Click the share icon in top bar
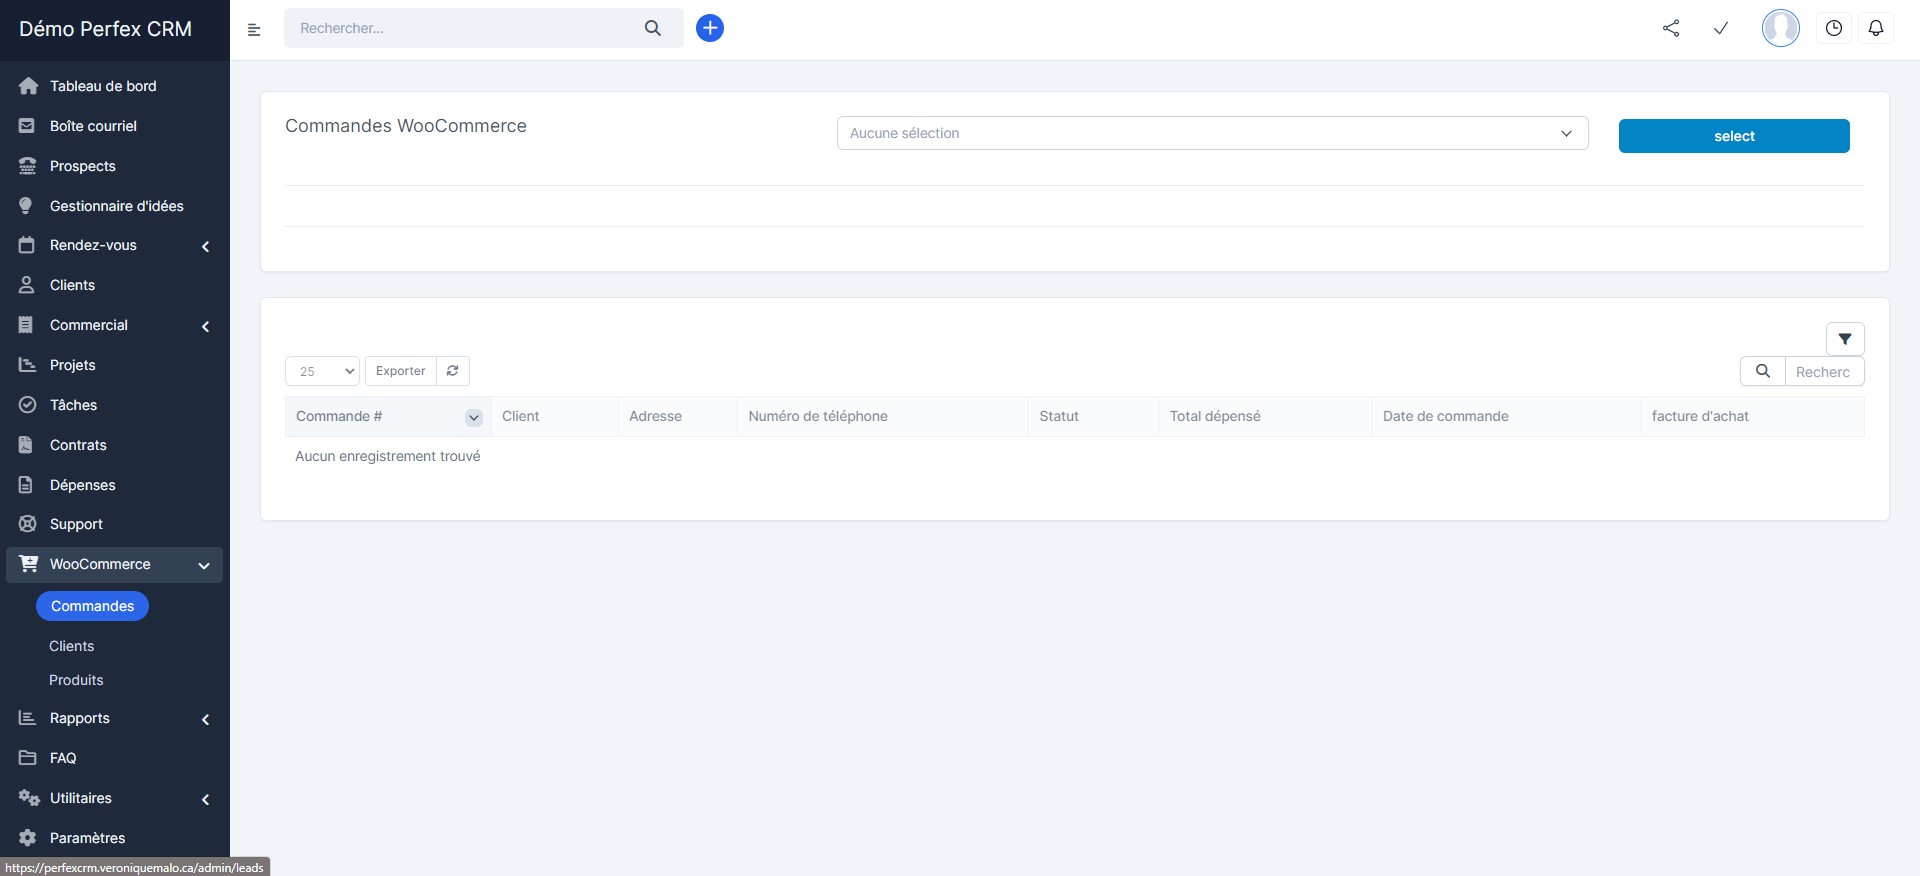 [1671, 28]
